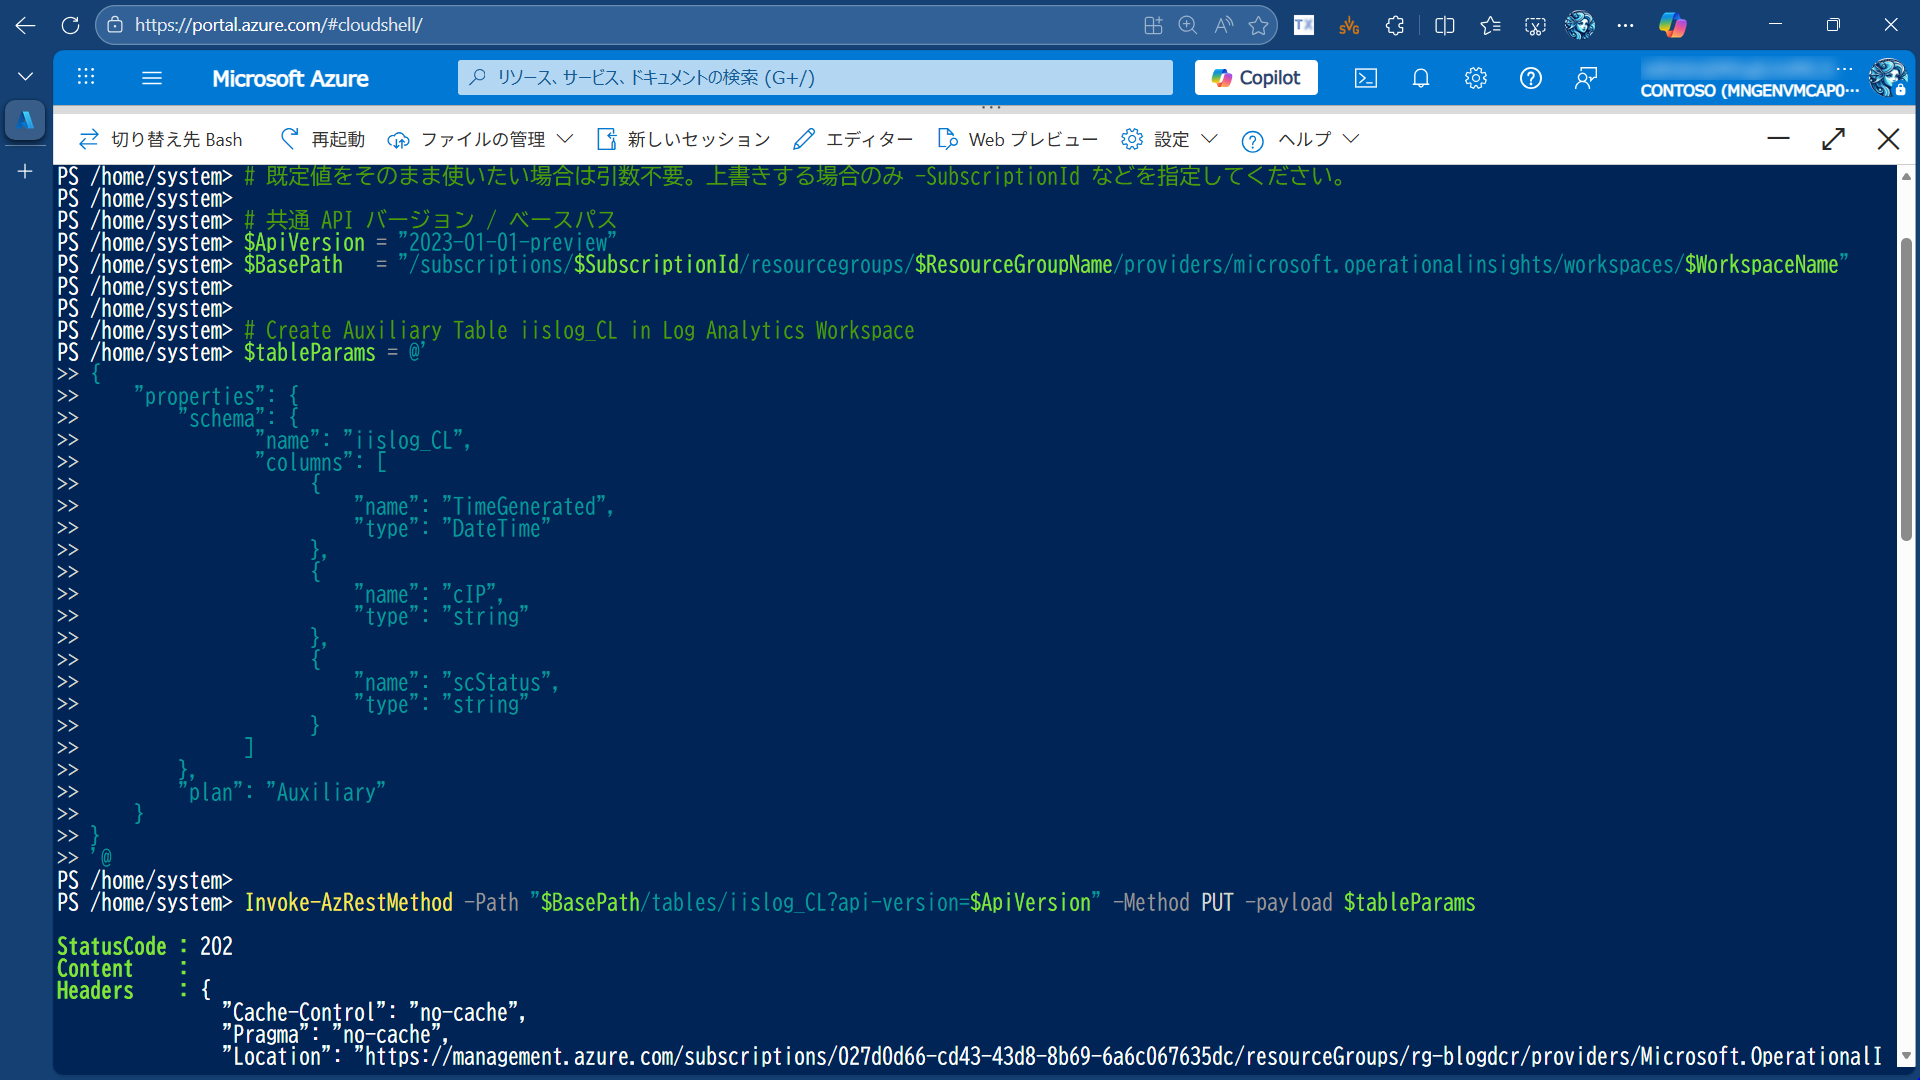The height and width of the screenshot is (1080, 1920).
Task: Add this page to favorites star
Action: [1258, 25]
